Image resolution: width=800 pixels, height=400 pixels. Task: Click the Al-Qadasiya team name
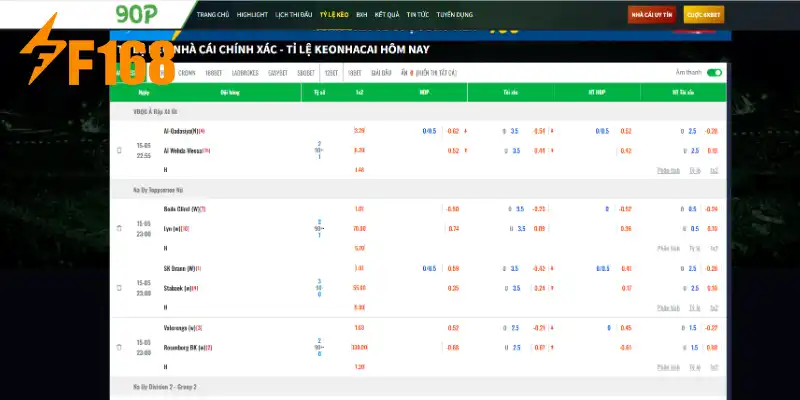(x=181, y=131)
